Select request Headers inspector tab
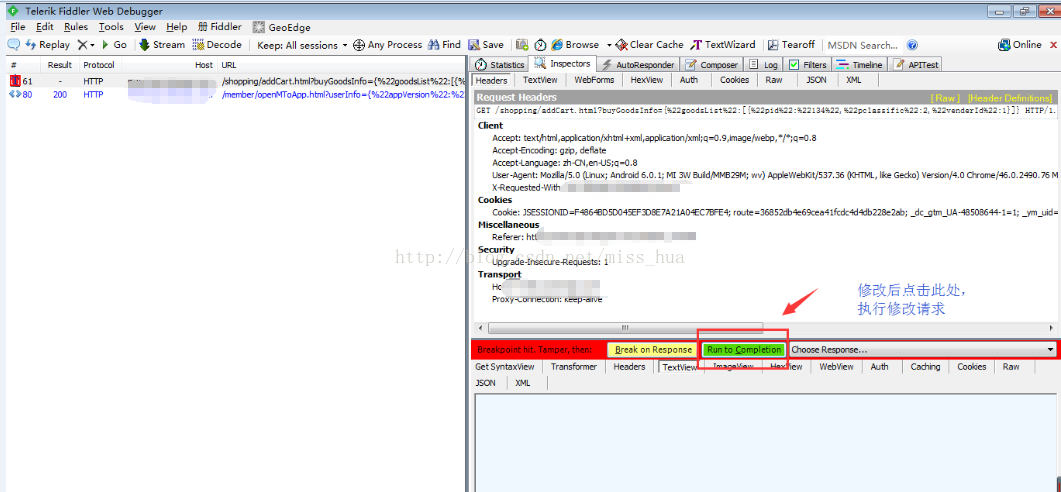Image resolution: width=1061 pixels, height=492 pixels. (x=491, y=80)
